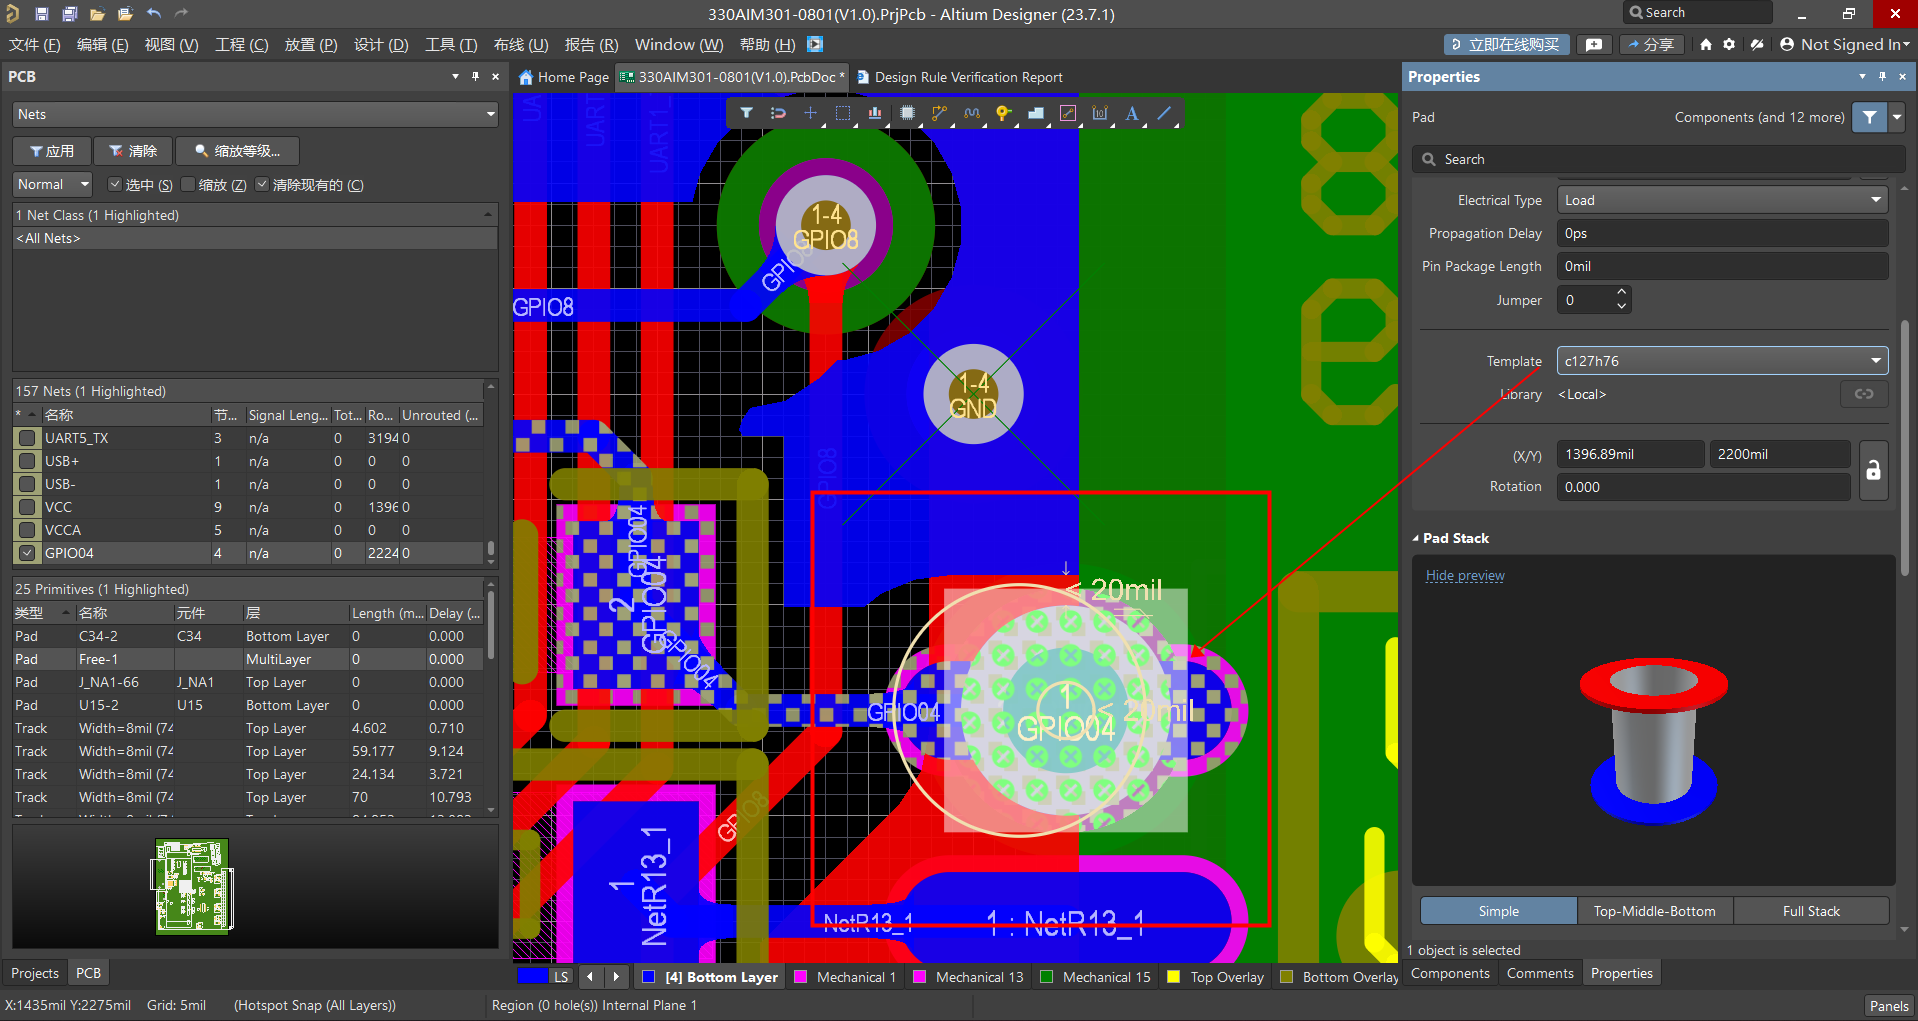Click the Rotation input field

pos(1702,487)
